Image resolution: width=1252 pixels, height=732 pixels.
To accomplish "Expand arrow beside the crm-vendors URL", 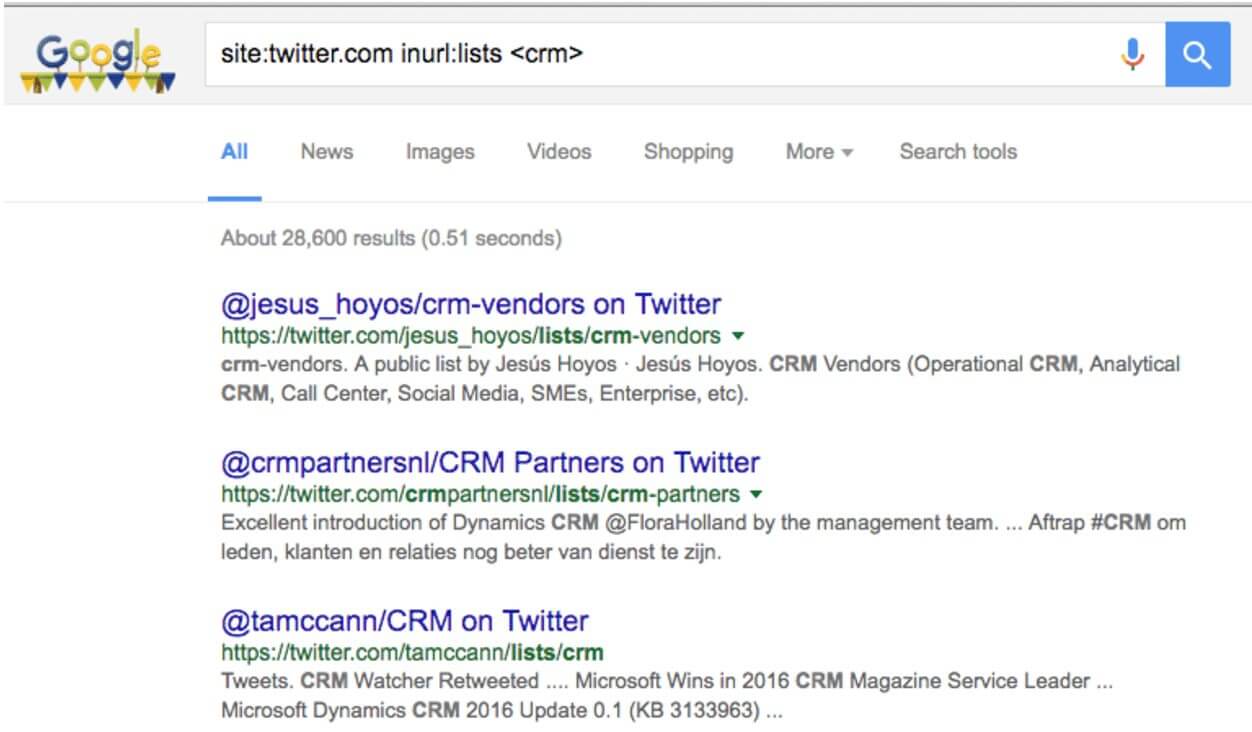I will (738, 335).
